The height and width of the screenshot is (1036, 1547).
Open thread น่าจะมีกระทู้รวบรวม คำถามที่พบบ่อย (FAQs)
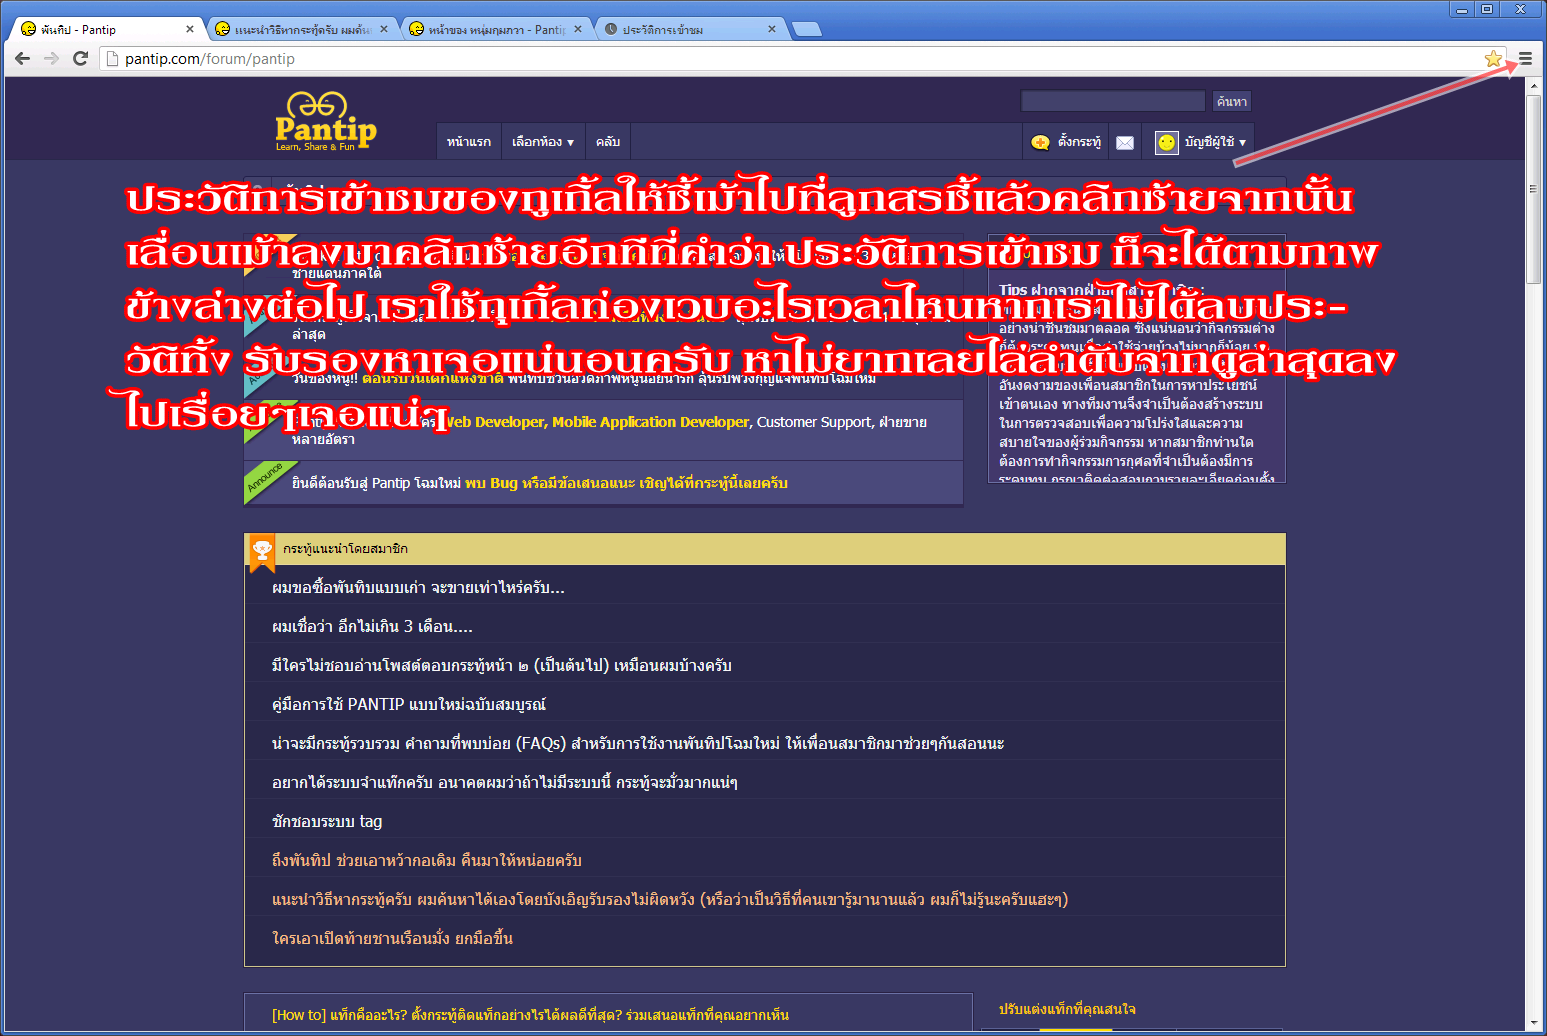(638, 744)
